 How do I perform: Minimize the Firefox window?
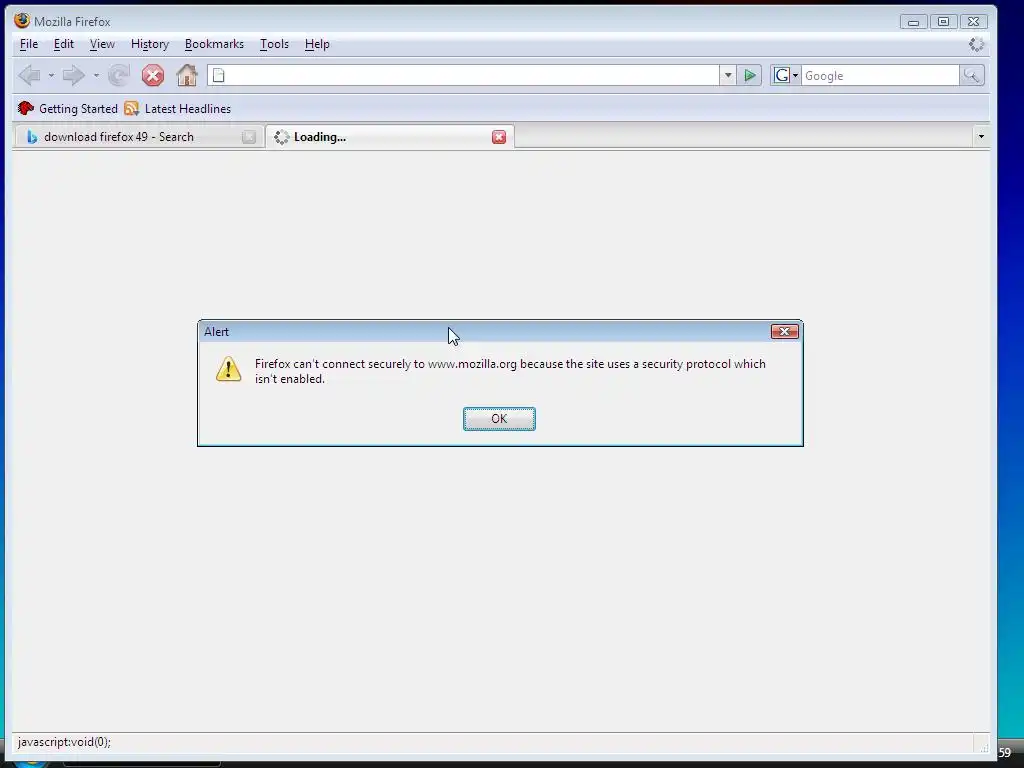913,22
